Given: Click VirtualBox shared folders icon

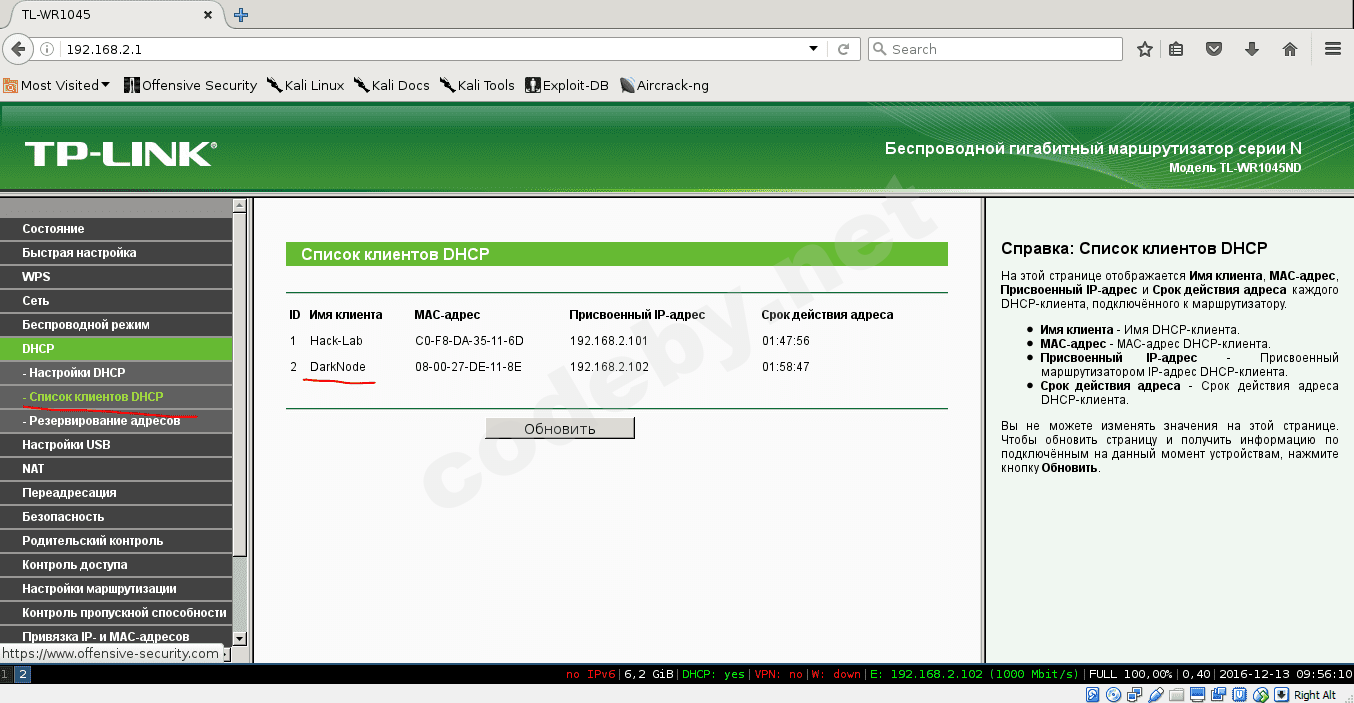Looking at the screenshot, I should 1177,694.
